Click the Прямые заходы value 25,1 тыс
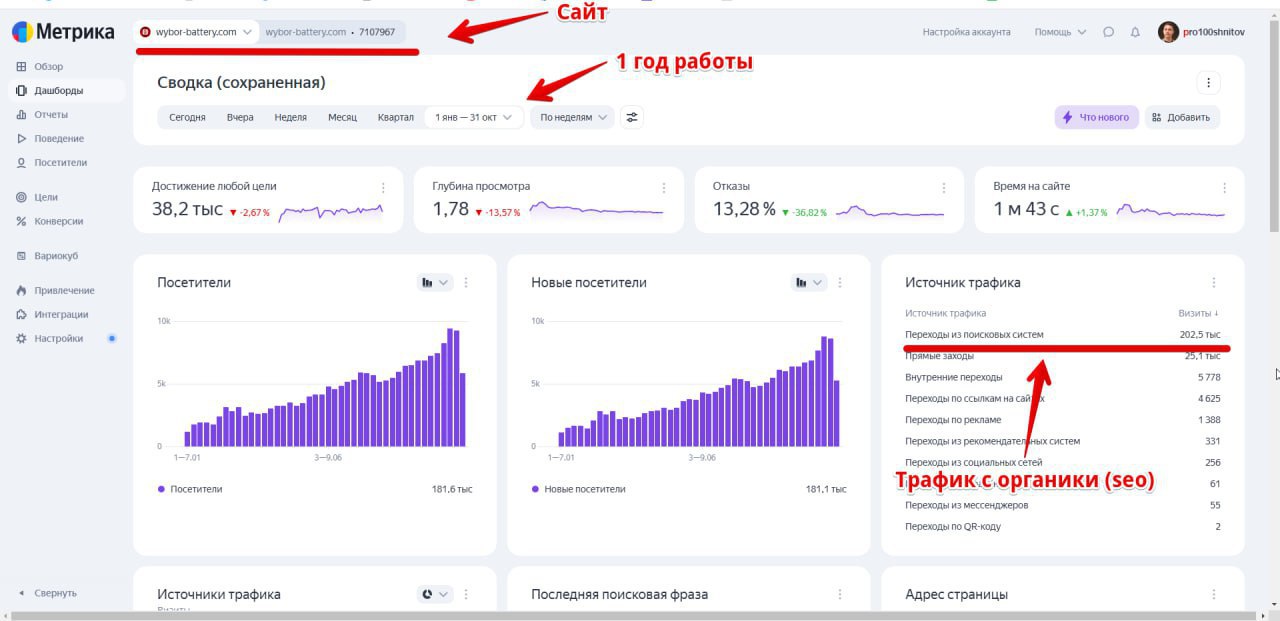This screenshot has height=621, width=1280. tap(1203, 356)
